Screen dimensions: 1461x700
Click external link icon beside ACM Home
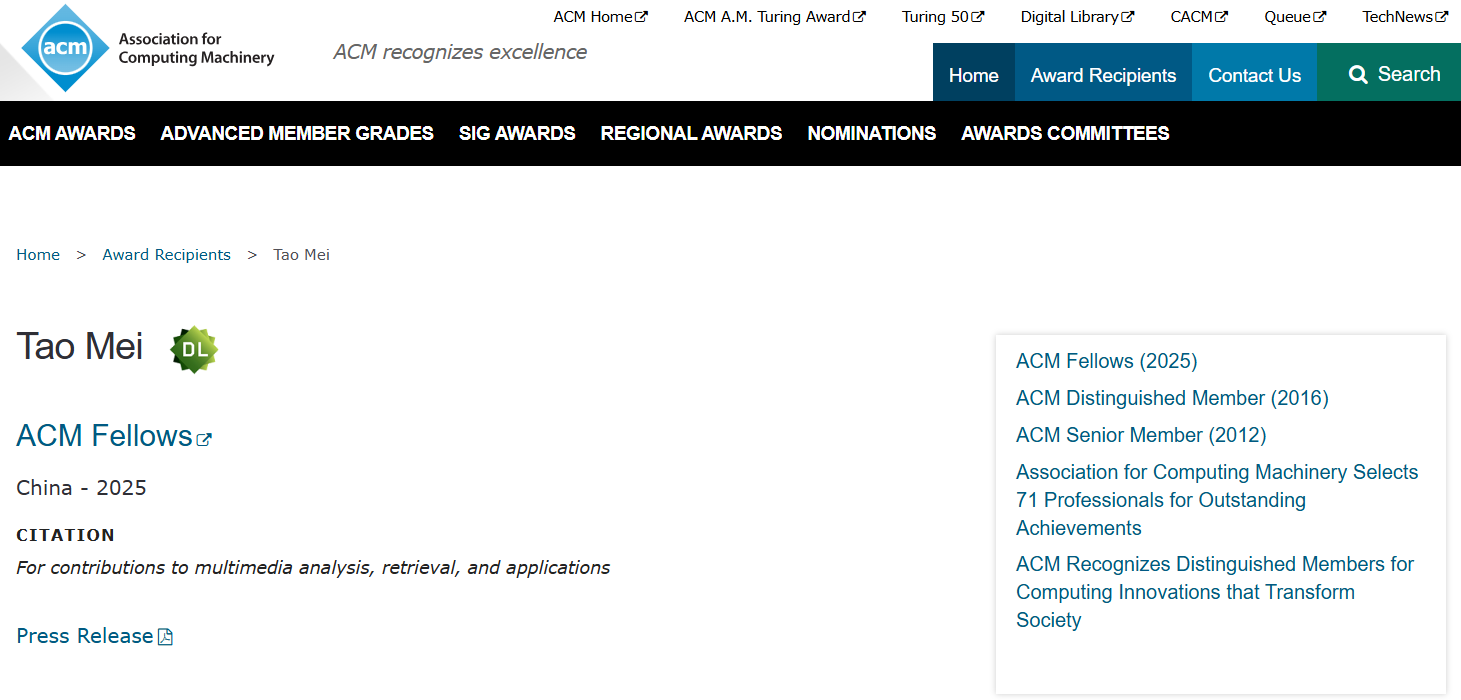click(x=641, y=17)
